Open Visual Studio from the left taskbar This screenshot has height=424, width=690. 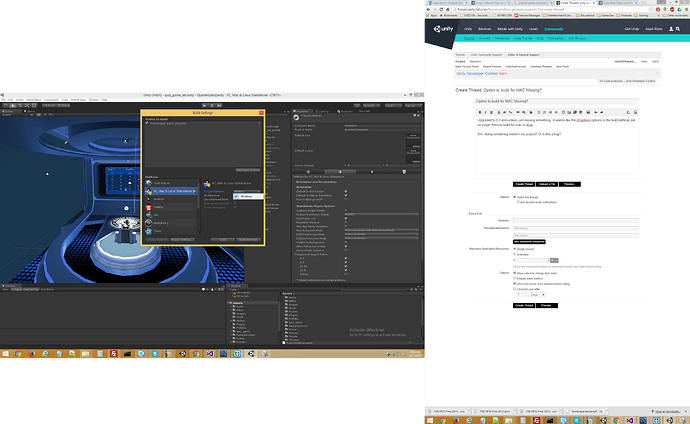210,354
